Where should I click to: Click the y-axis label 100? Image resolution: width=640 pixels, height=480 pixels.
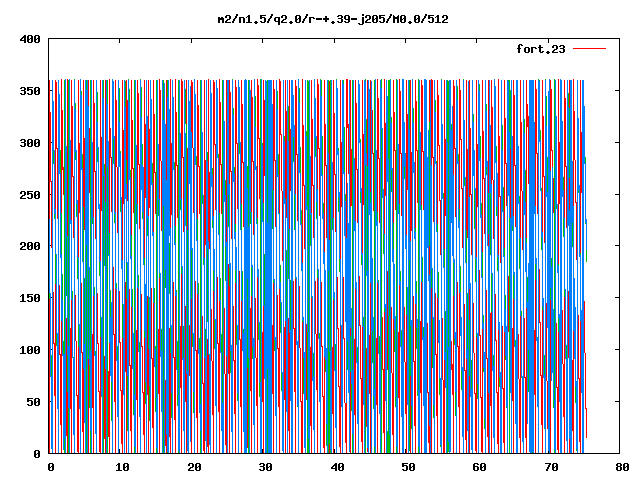30,350
